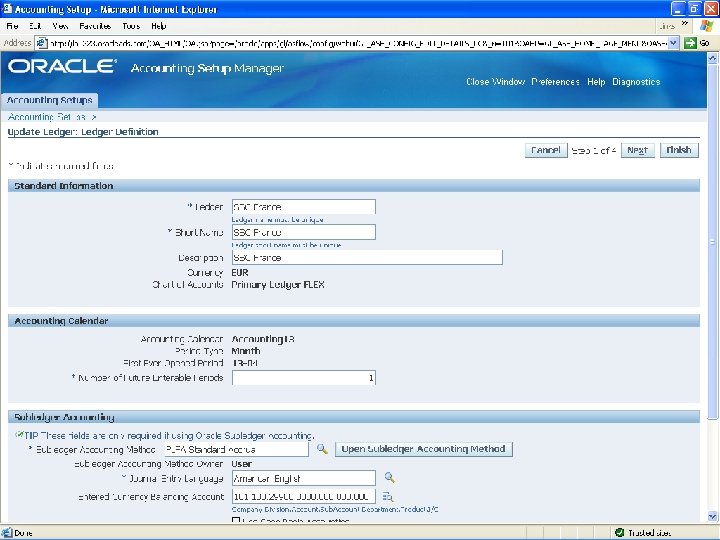Click the Internet Explorer title bar icon
Viewport: 720px width, 540px height.
click(6, 9)
